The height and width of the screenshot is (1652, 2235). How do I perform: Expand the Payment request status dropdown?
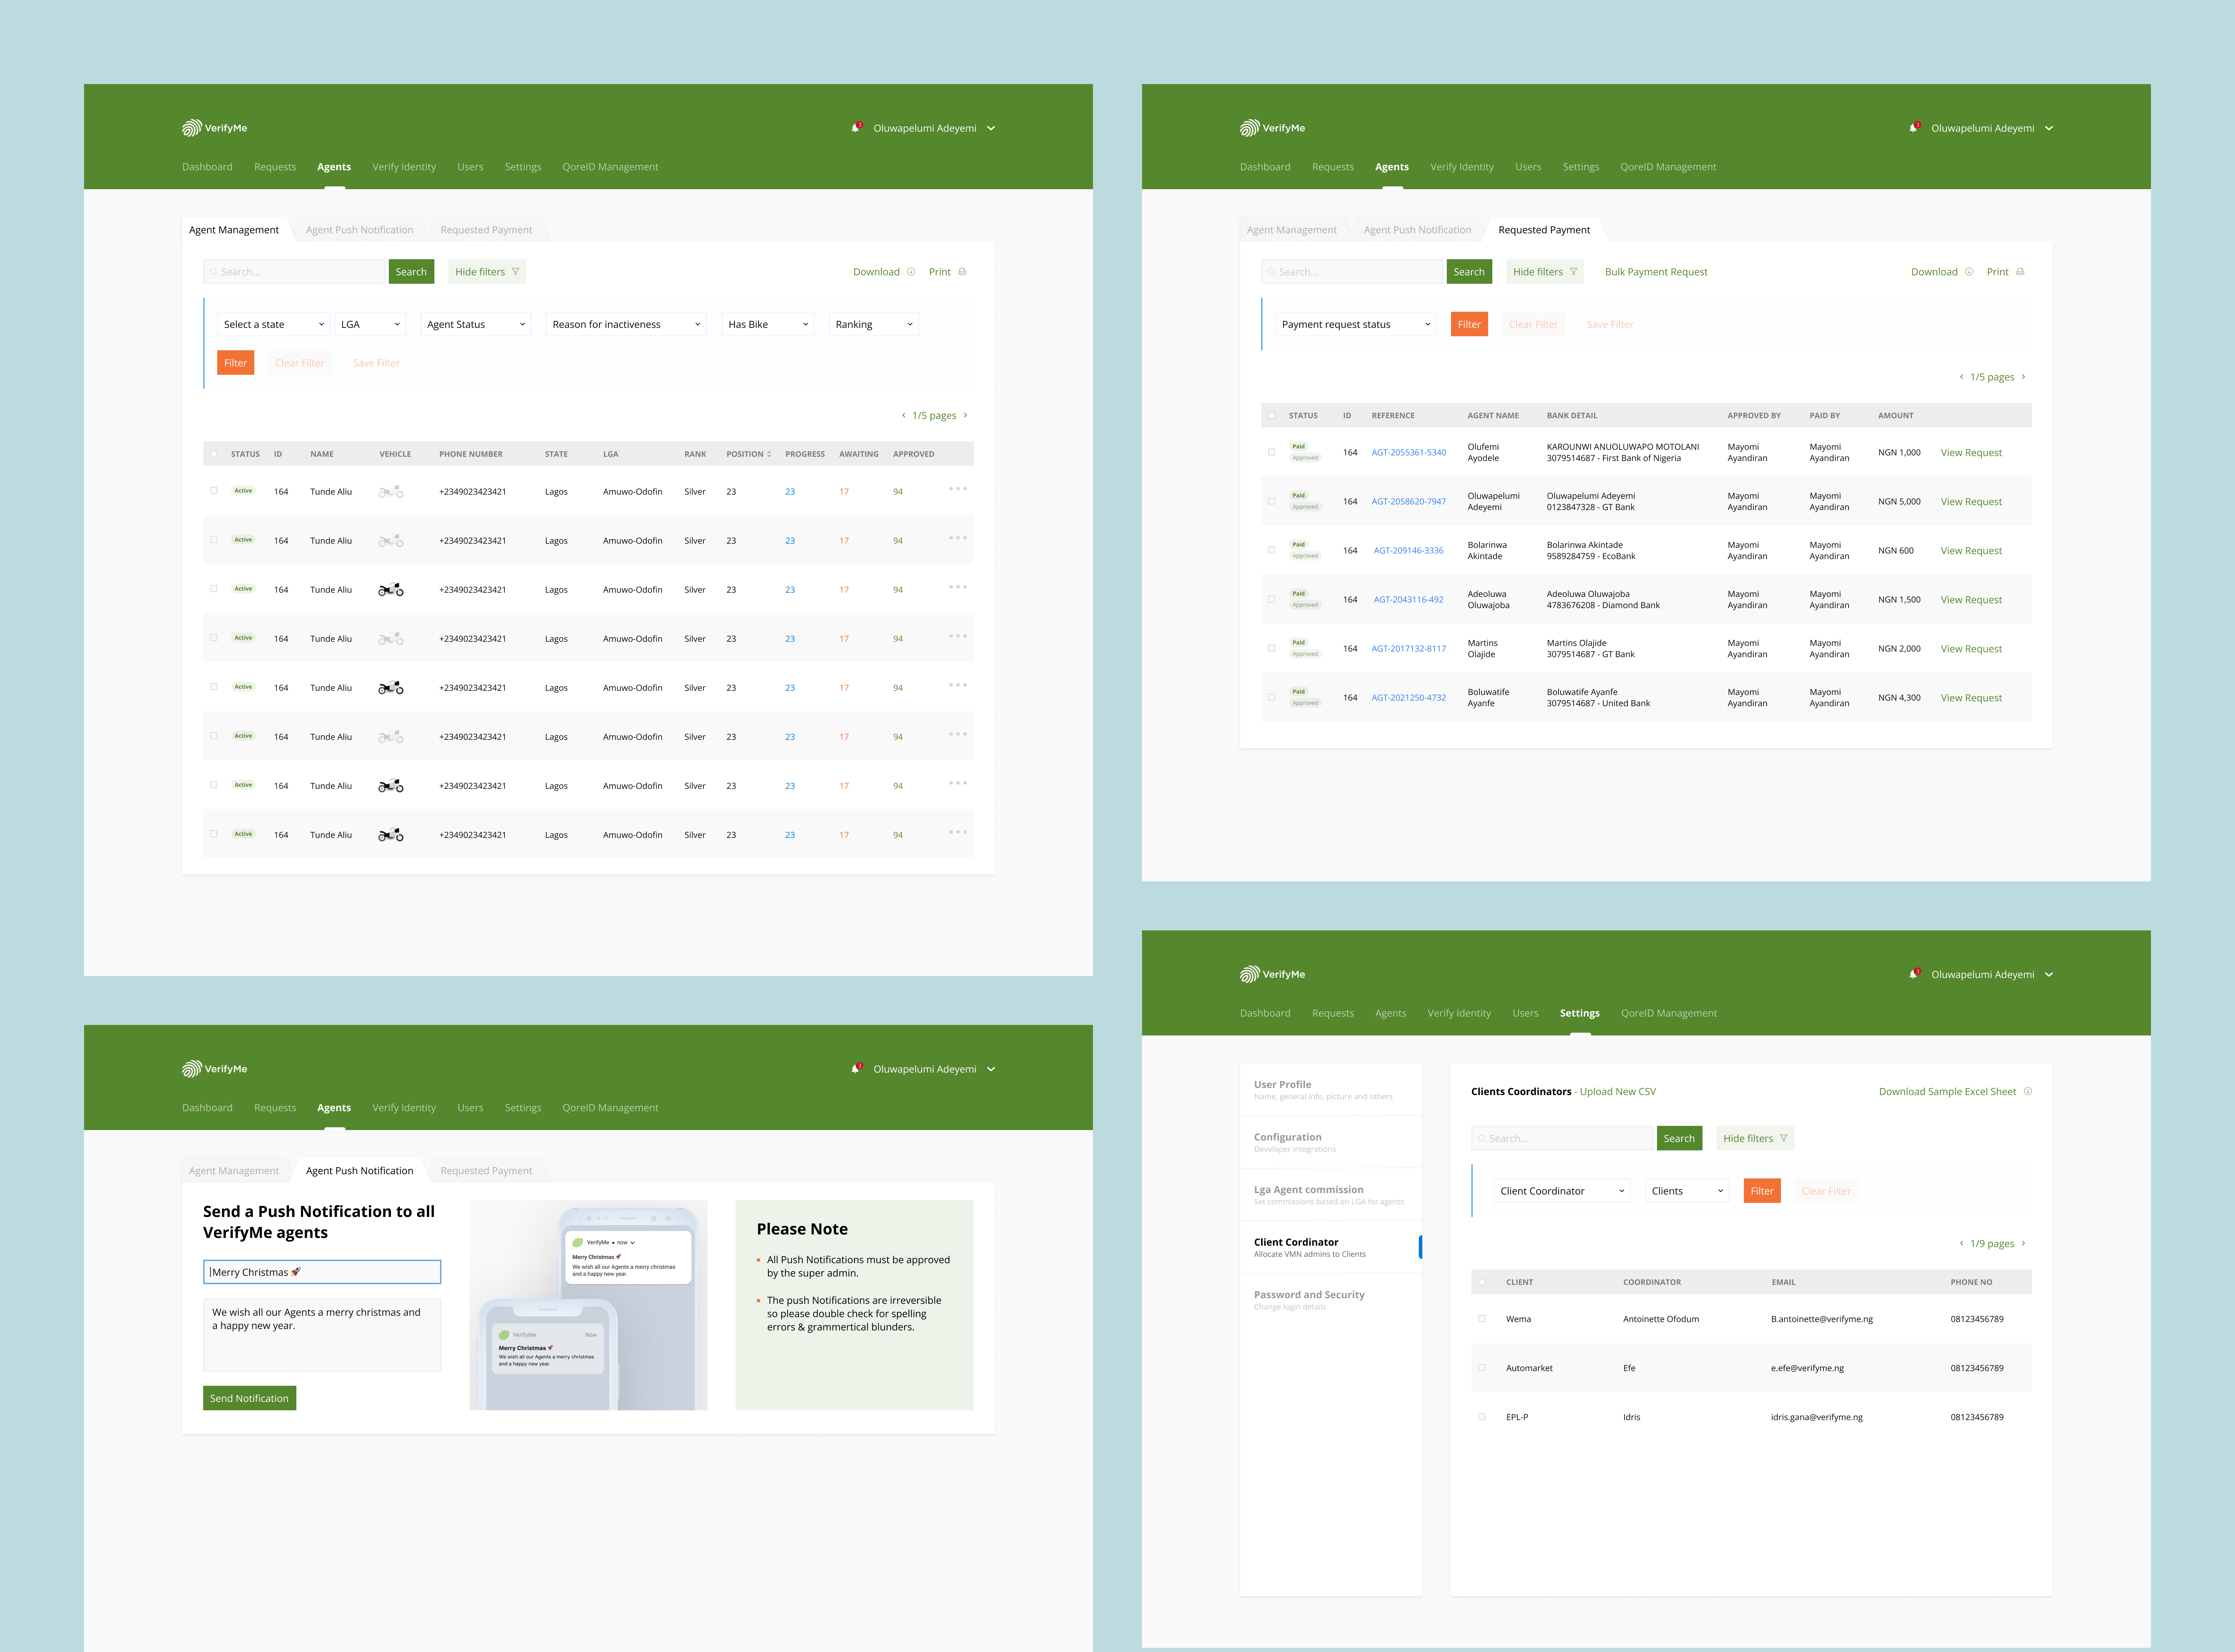coord(1355,324)
